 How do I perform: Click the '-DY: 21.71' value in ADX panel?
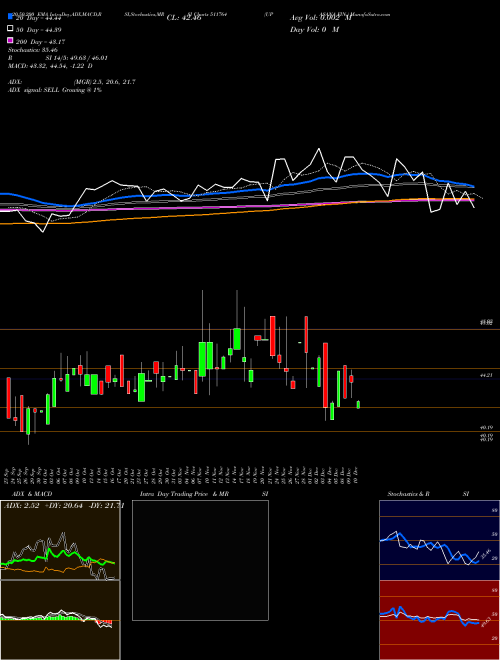coord(106,506)
